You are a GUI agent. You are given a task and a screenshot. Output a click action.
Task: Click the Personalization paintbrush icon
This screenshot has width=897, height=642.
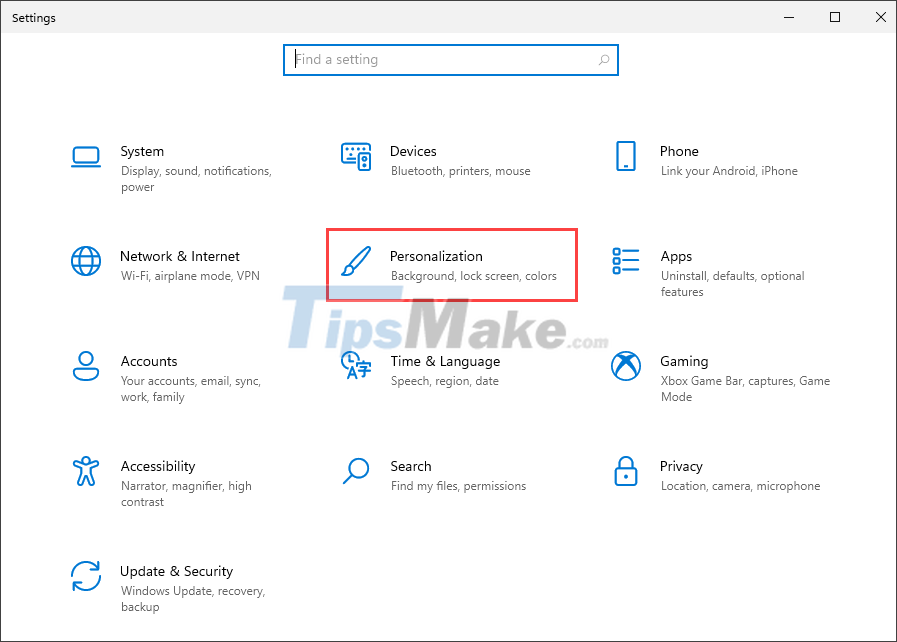(x=356, y=261)
